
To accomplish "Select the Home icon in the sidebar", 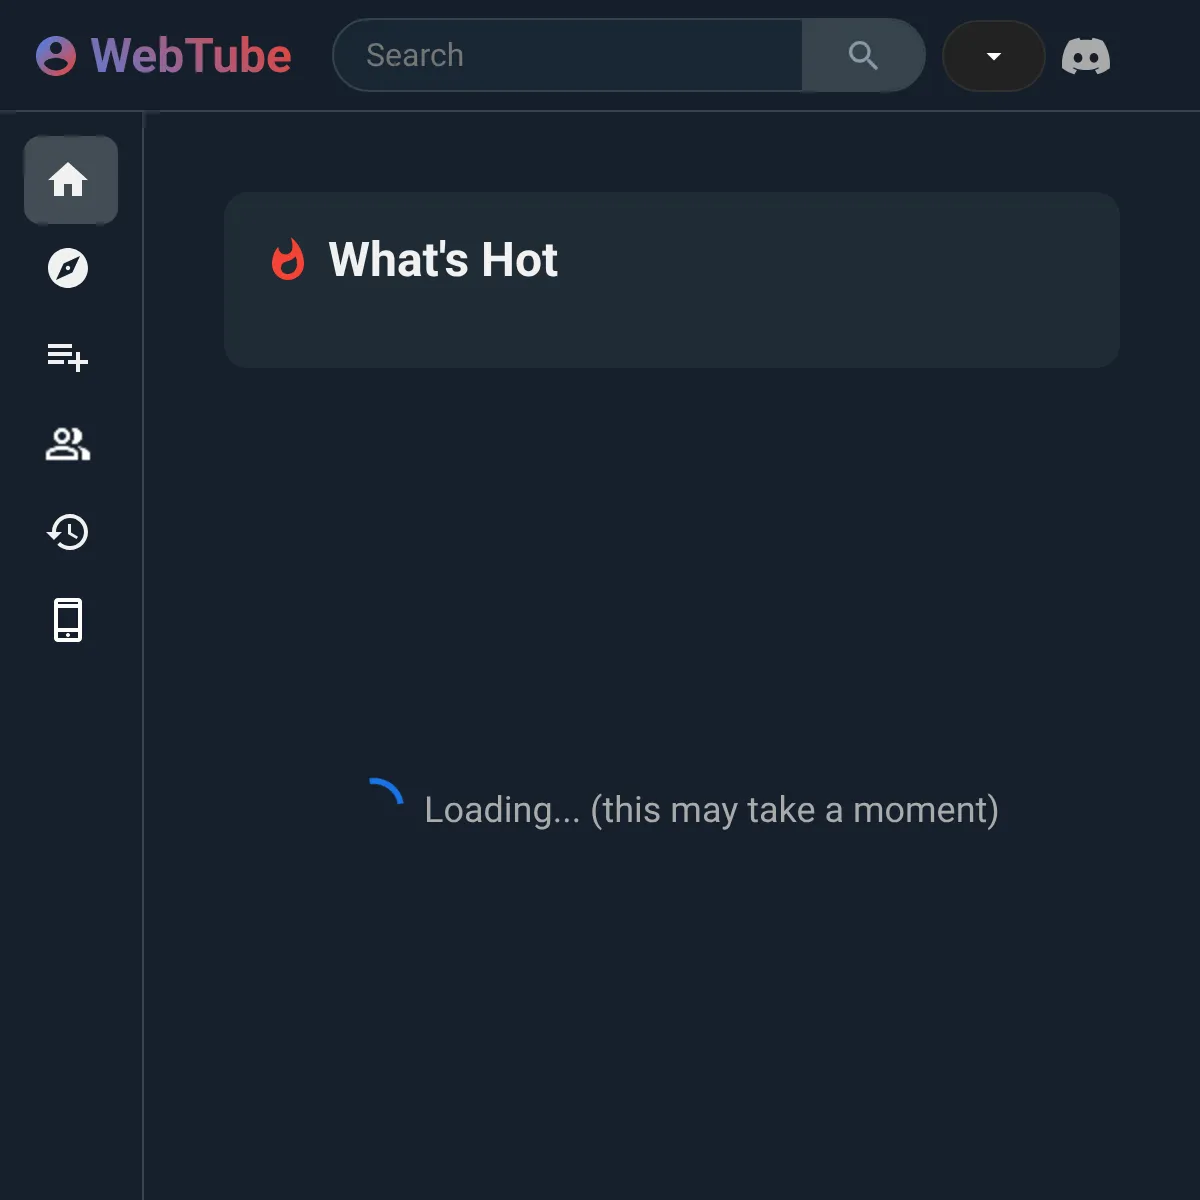I will pyautogui.click(x=70, y=180).
